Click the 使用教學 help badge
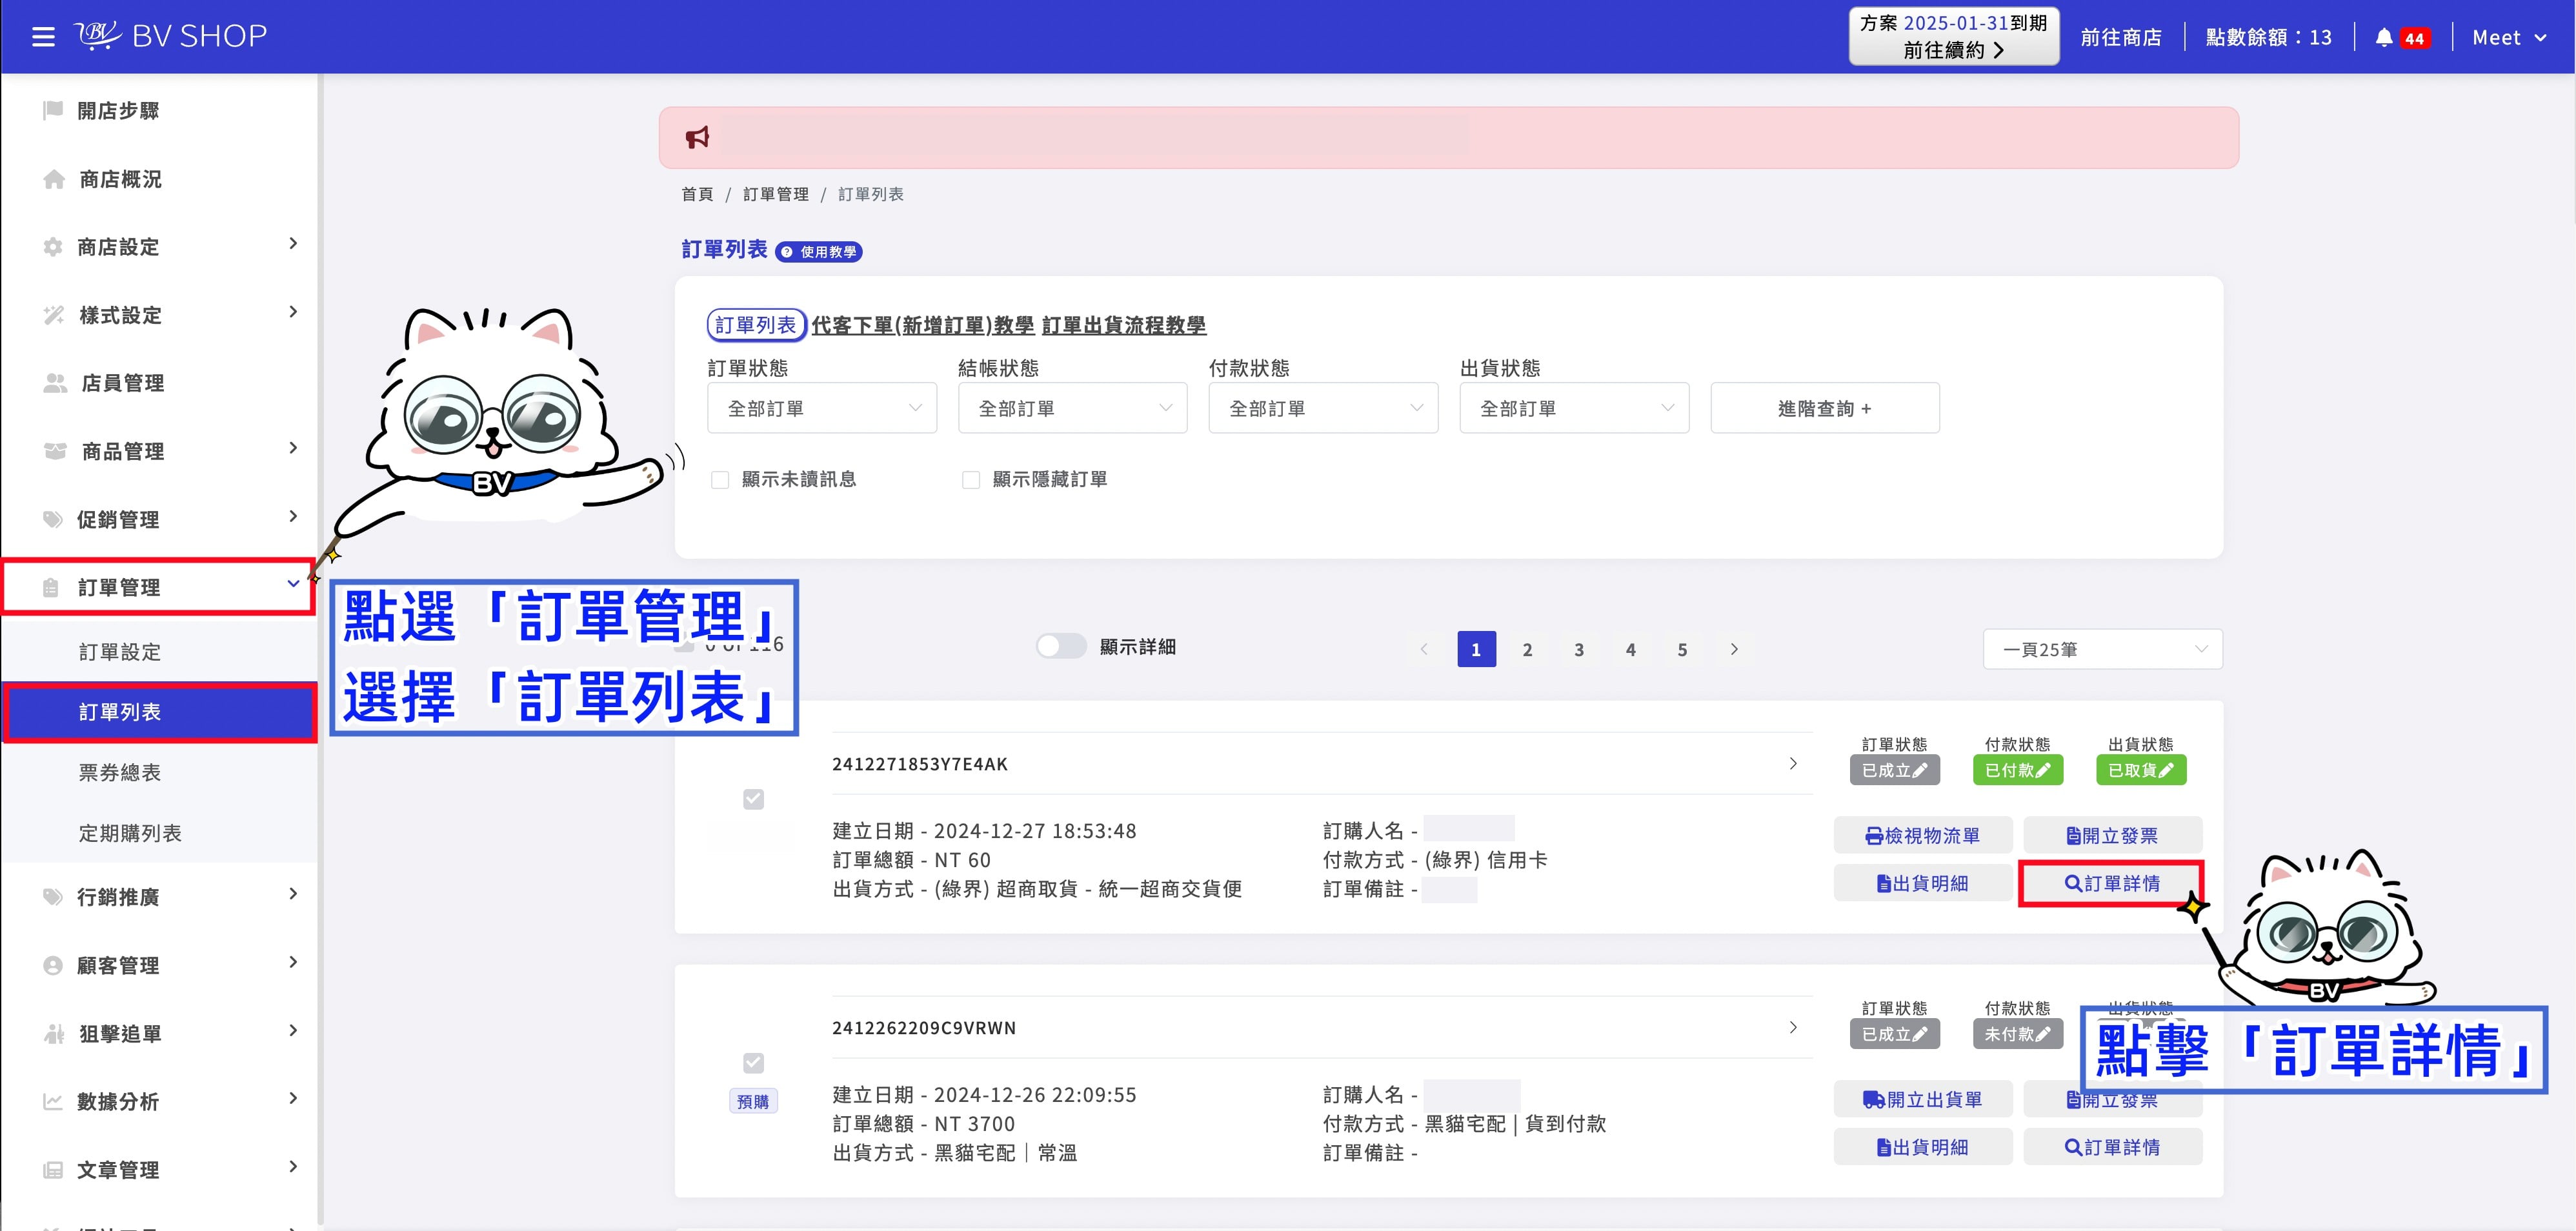2576x1231 pixels. coord(819,252)
